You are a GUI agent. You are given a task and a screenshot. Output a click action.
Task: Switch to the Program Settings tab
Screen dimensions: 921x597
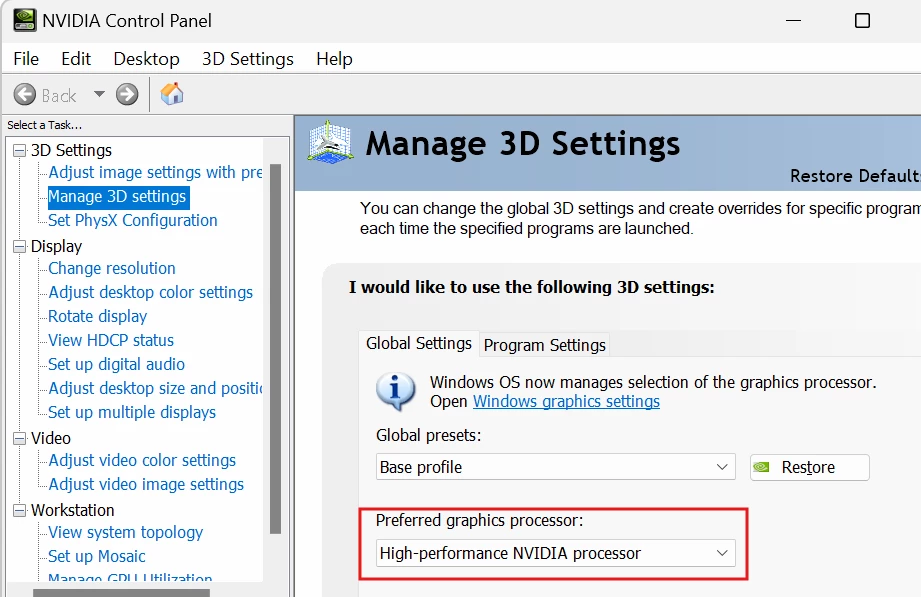[544, 345]
